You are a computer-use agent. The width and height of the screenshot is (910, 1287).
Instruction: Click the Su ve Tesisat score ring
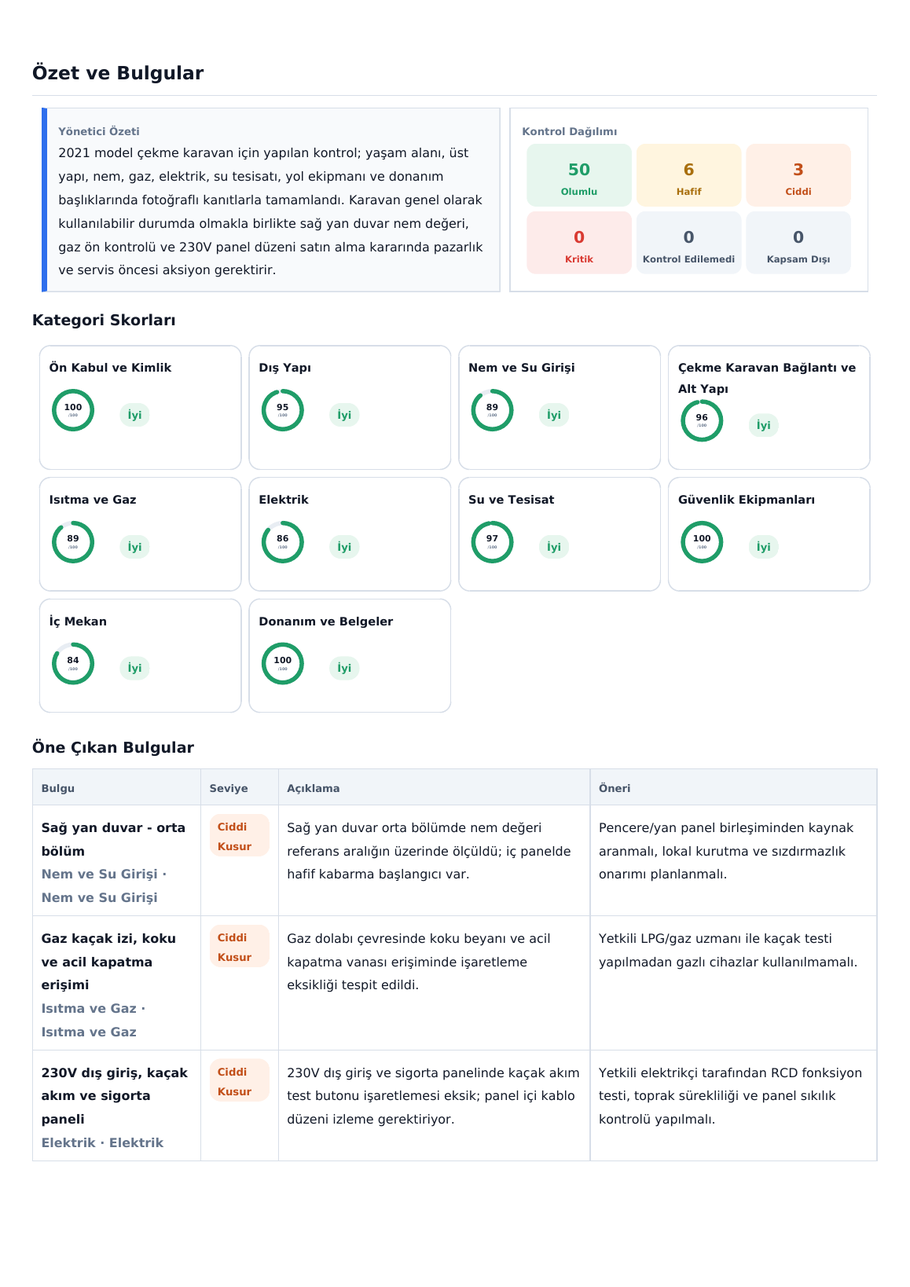(492, 542)
